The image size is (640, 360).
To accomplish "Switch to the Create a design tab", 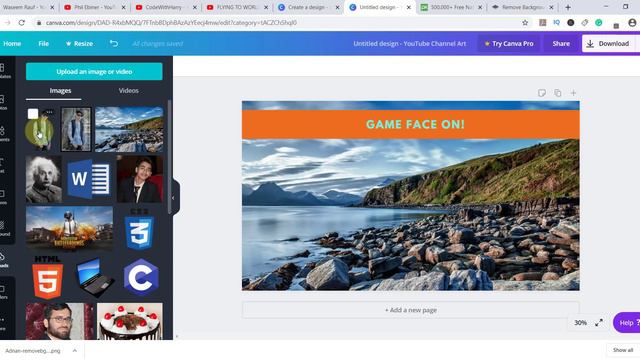I will coord(308,7).
